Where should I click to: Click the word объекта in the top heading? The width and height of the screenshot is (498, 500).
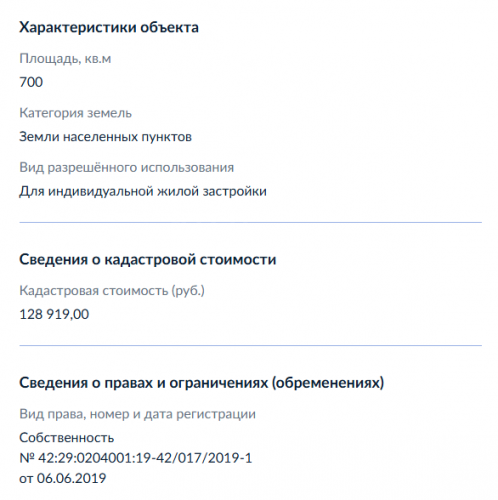pos(169,27)
